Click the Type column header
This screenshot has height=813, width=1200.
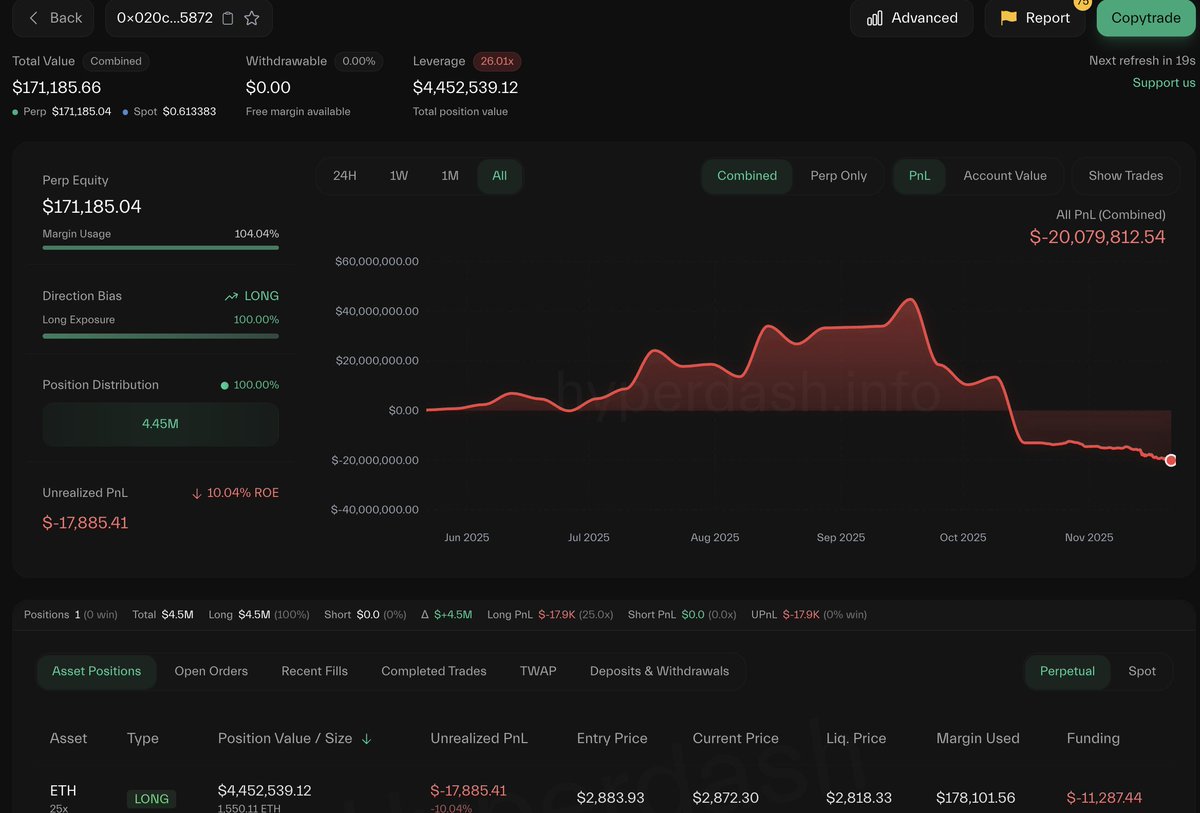coord(143,738)
